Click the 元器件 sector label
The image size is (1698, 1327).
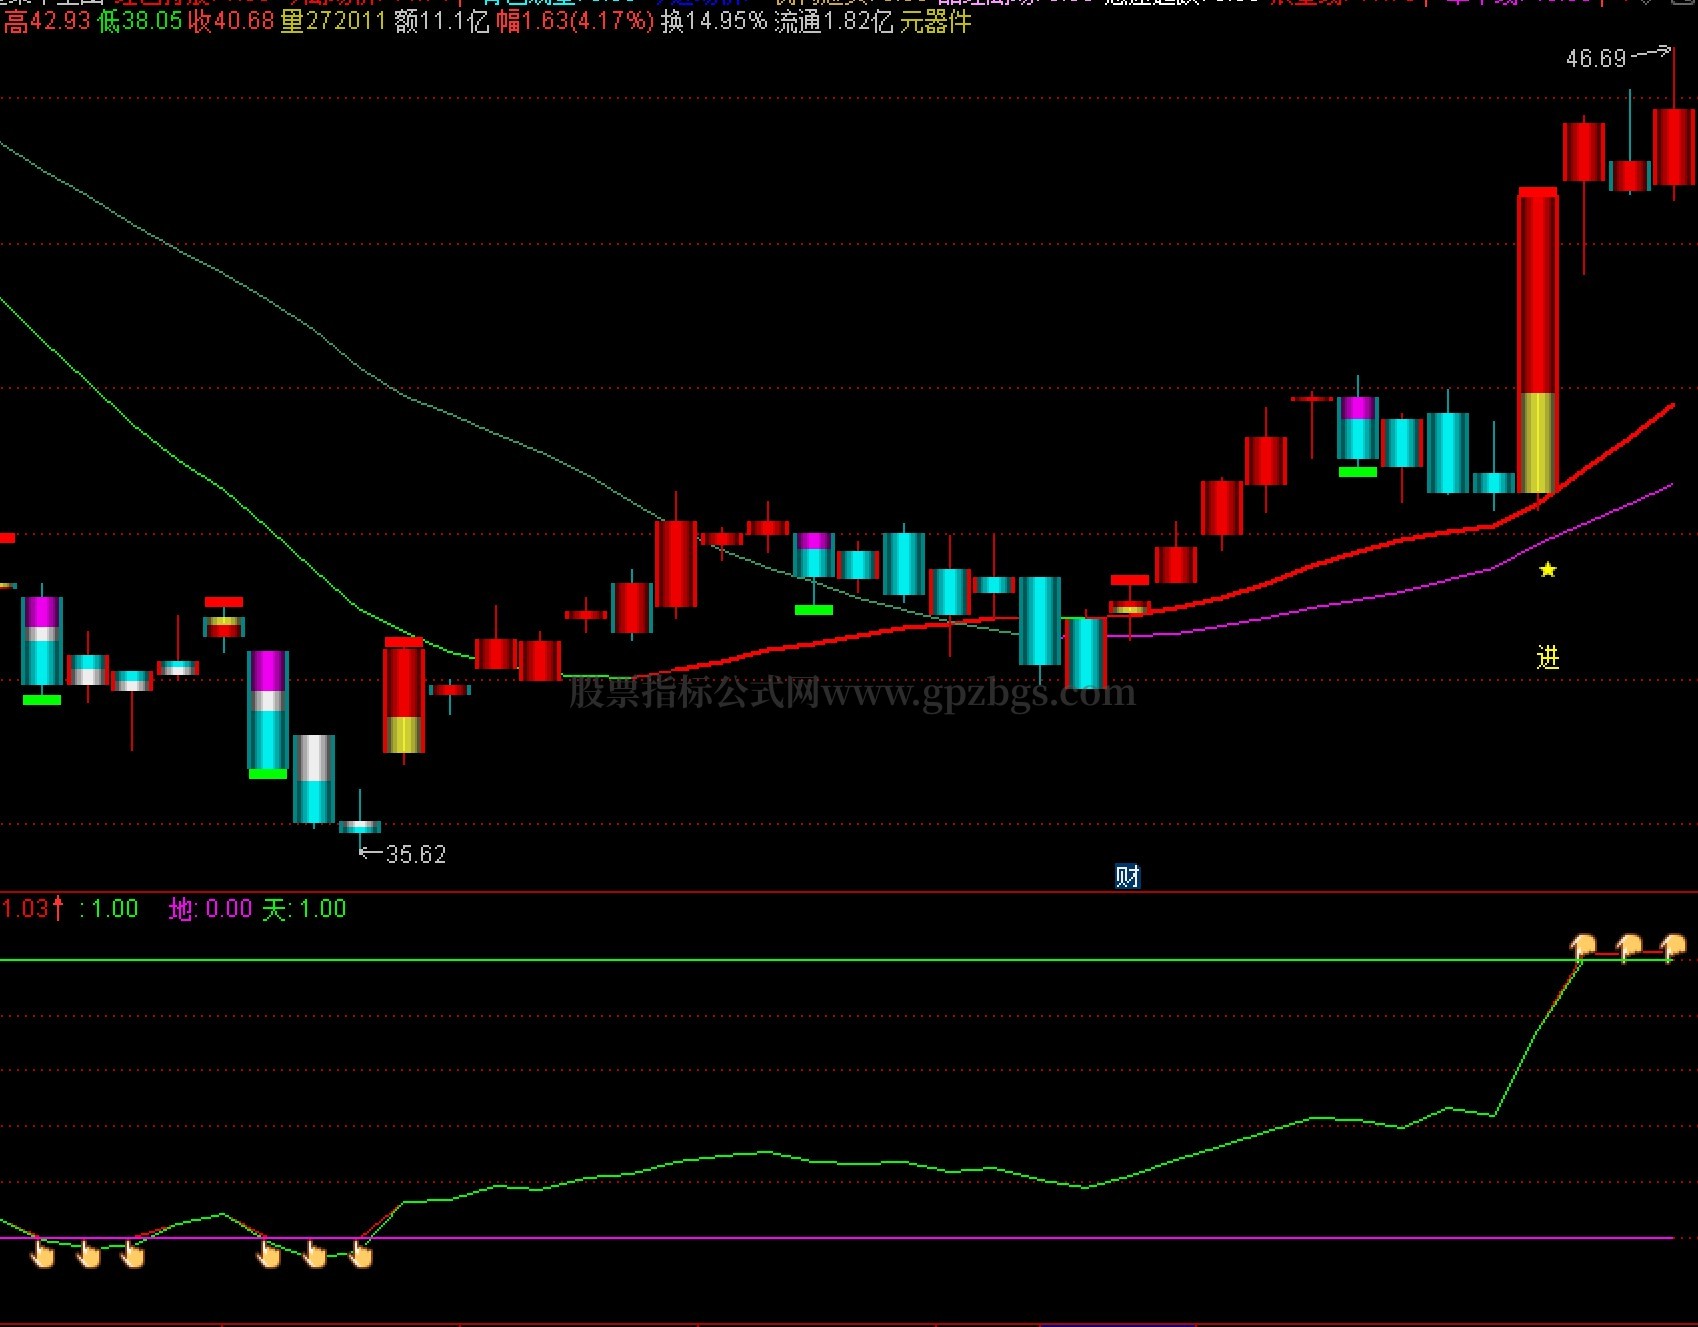click(936, 21)
